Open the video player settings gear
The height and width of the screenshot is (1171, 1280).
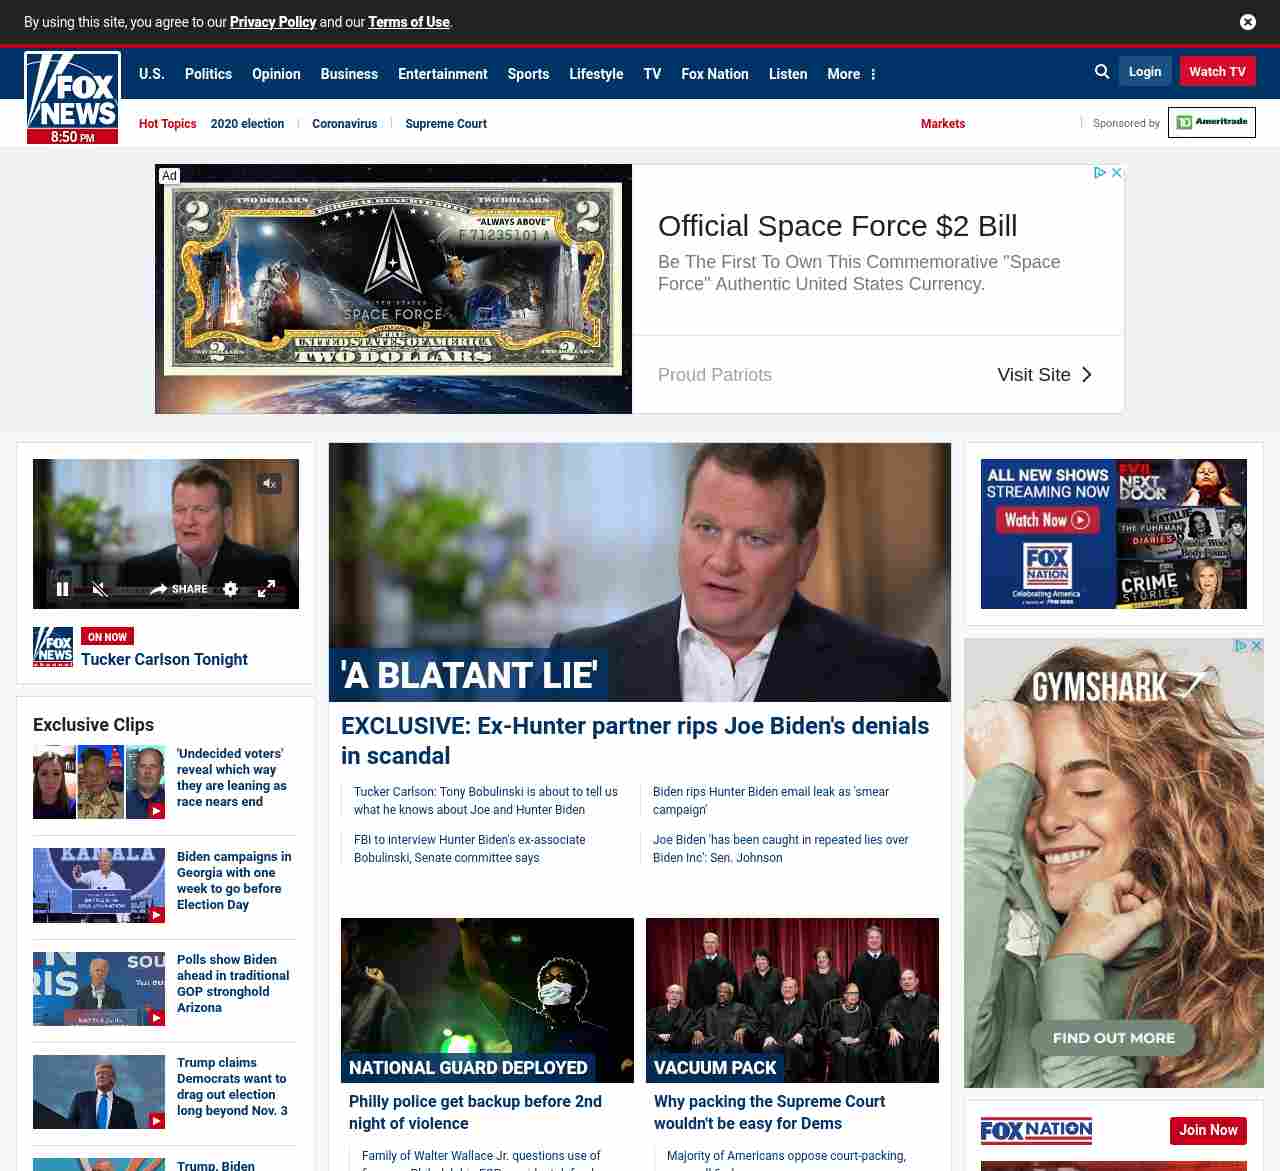coord(230,589)
